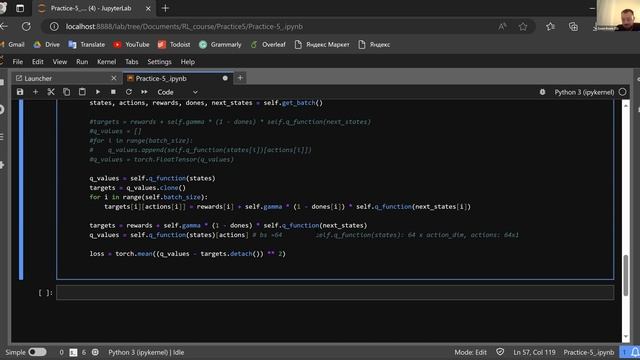Toggle Simple interface mode switch
The width and height of the screenshot is (640, 360).
click(x=37, y=352)
